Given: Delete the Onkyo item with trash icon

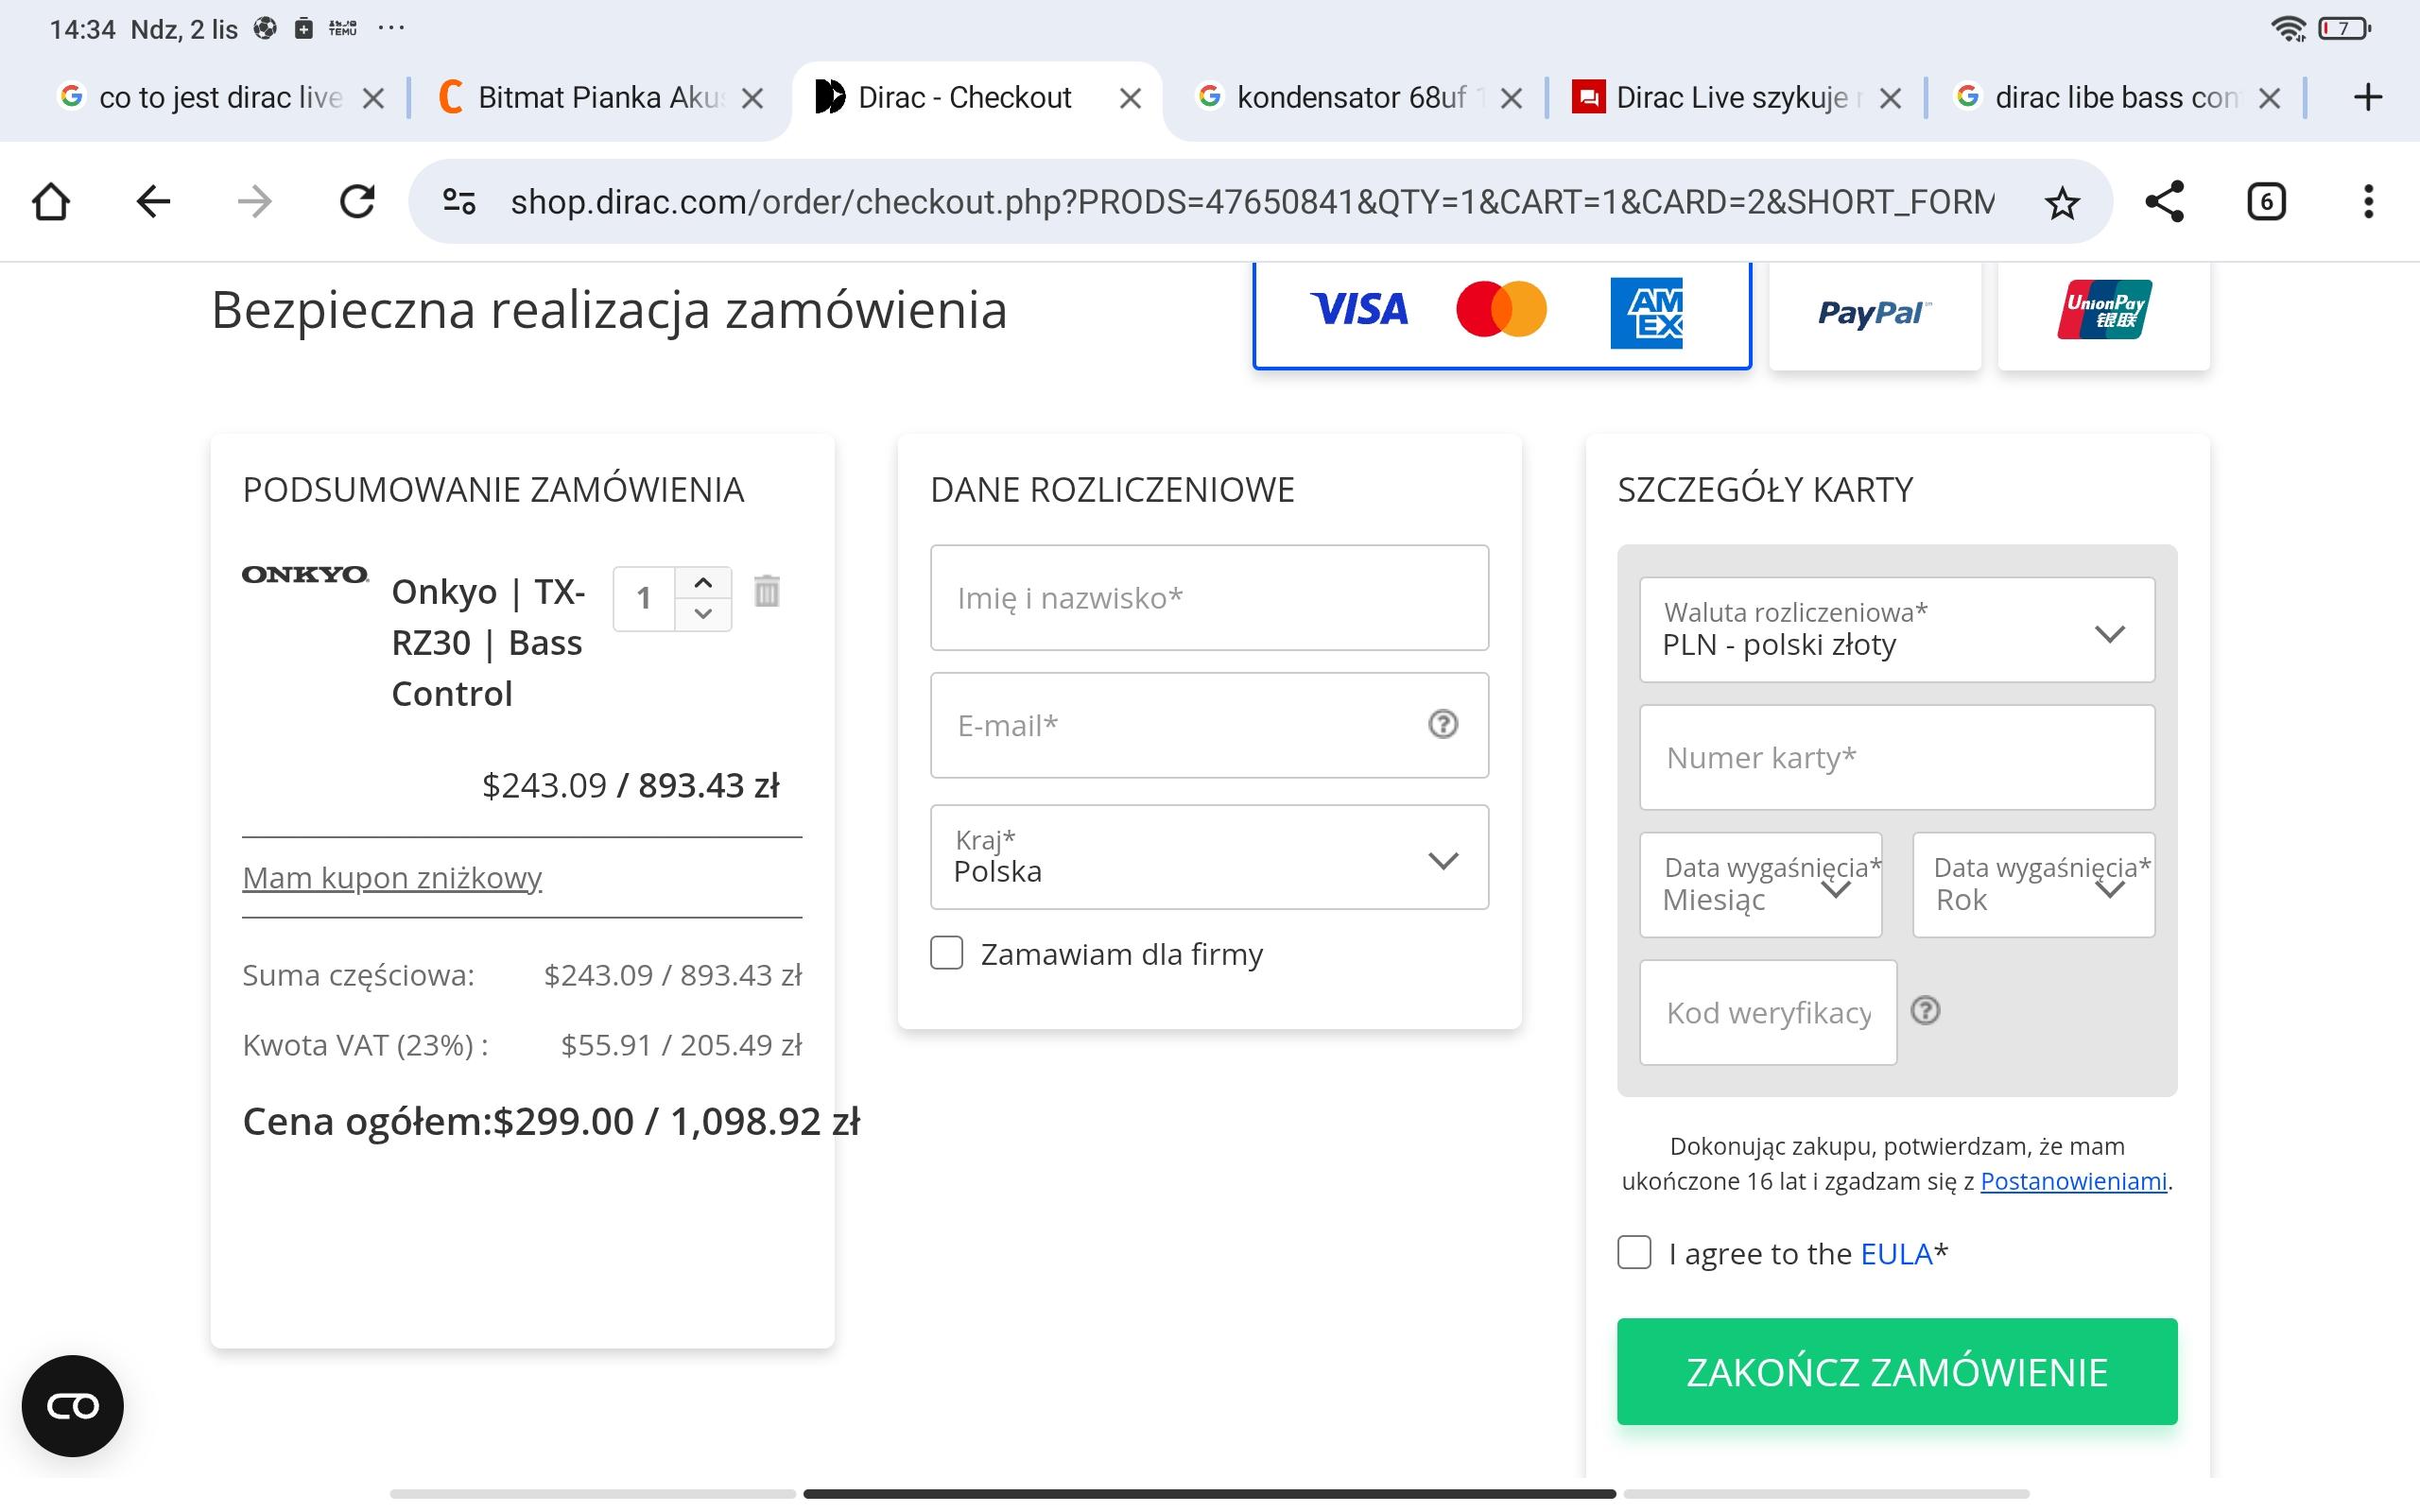Looking at the screenshot, I should [766, 591].
